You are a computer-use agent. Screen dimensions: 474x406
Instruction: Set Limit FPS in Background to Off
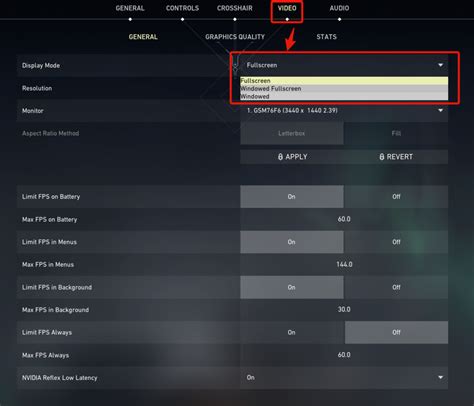pos(396,287)
